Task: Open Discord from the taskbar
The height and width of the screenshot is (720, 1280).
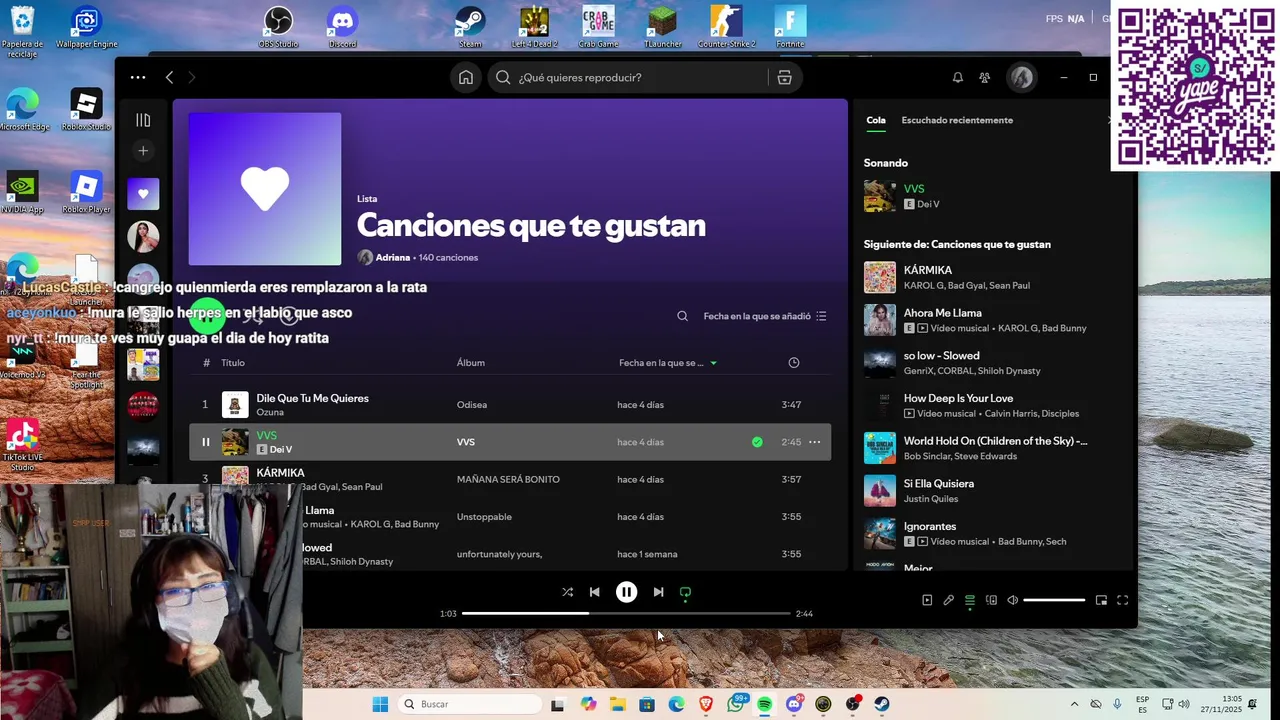Action: click(794, 704)
